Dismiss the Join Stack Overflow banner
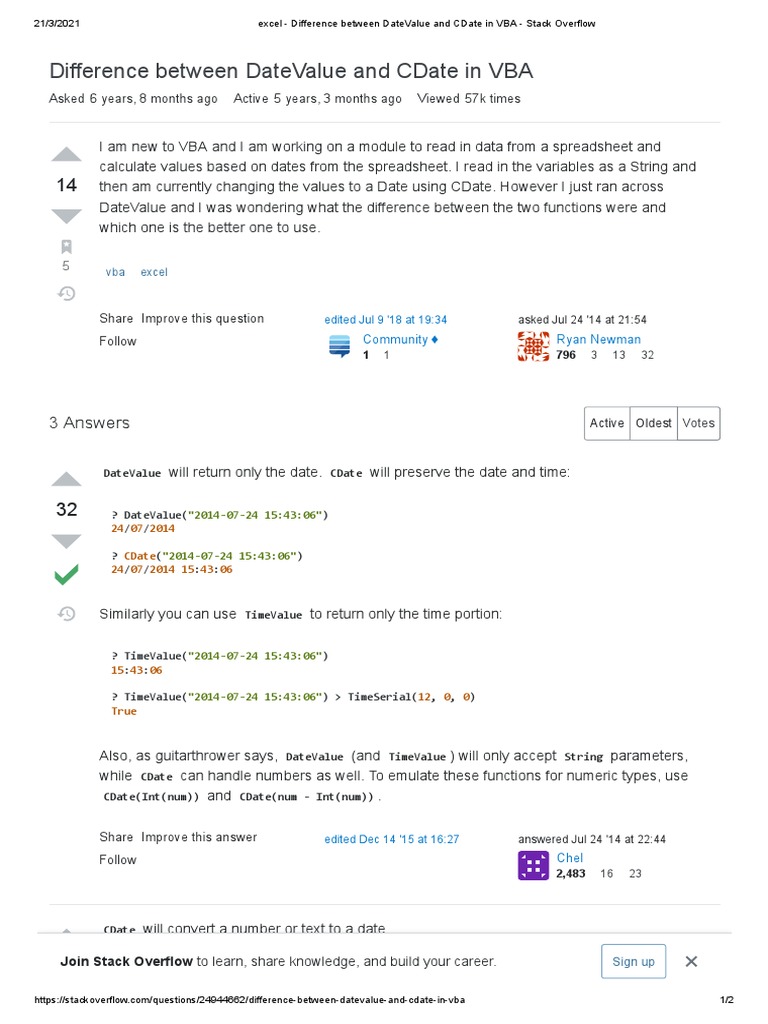Viewport: 768px width, 1024px height. [x=691, y=961]
